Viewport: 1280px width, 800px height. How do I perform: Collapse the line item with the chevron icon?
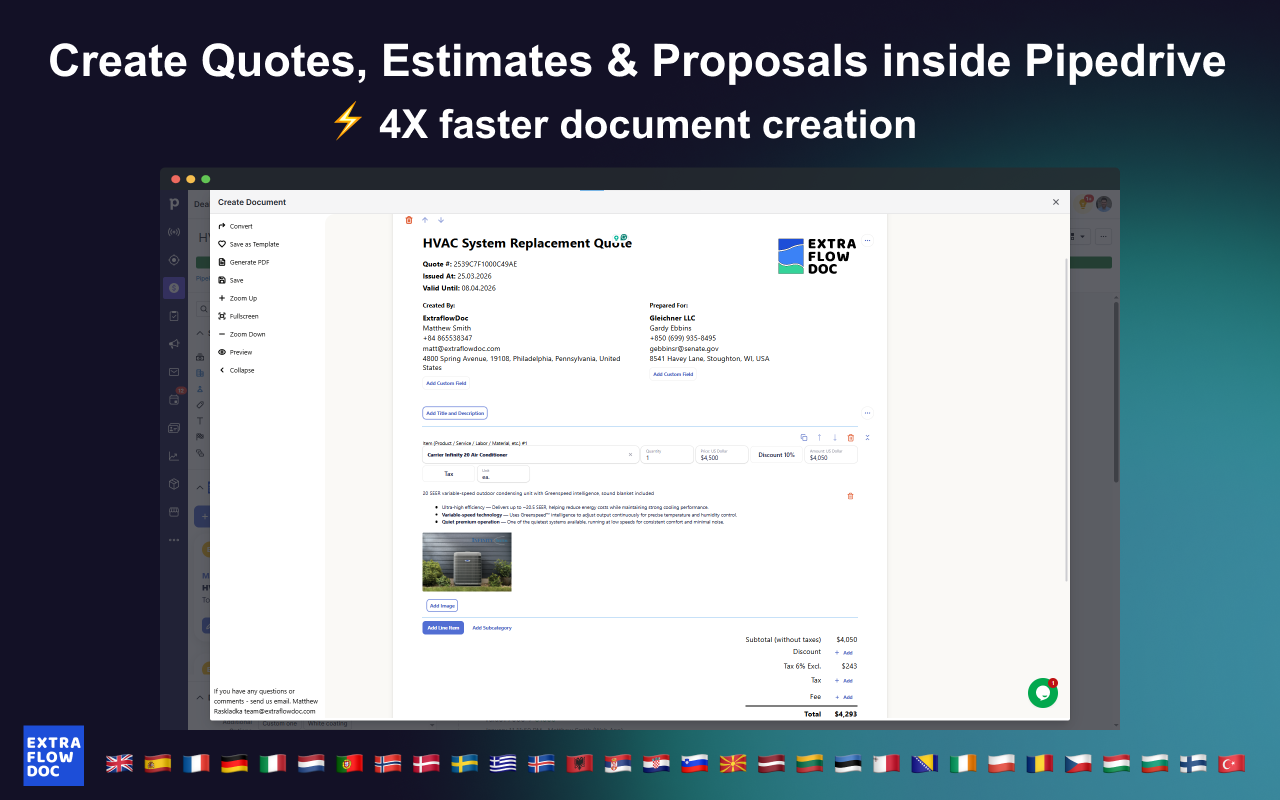(x=867, y=437)
